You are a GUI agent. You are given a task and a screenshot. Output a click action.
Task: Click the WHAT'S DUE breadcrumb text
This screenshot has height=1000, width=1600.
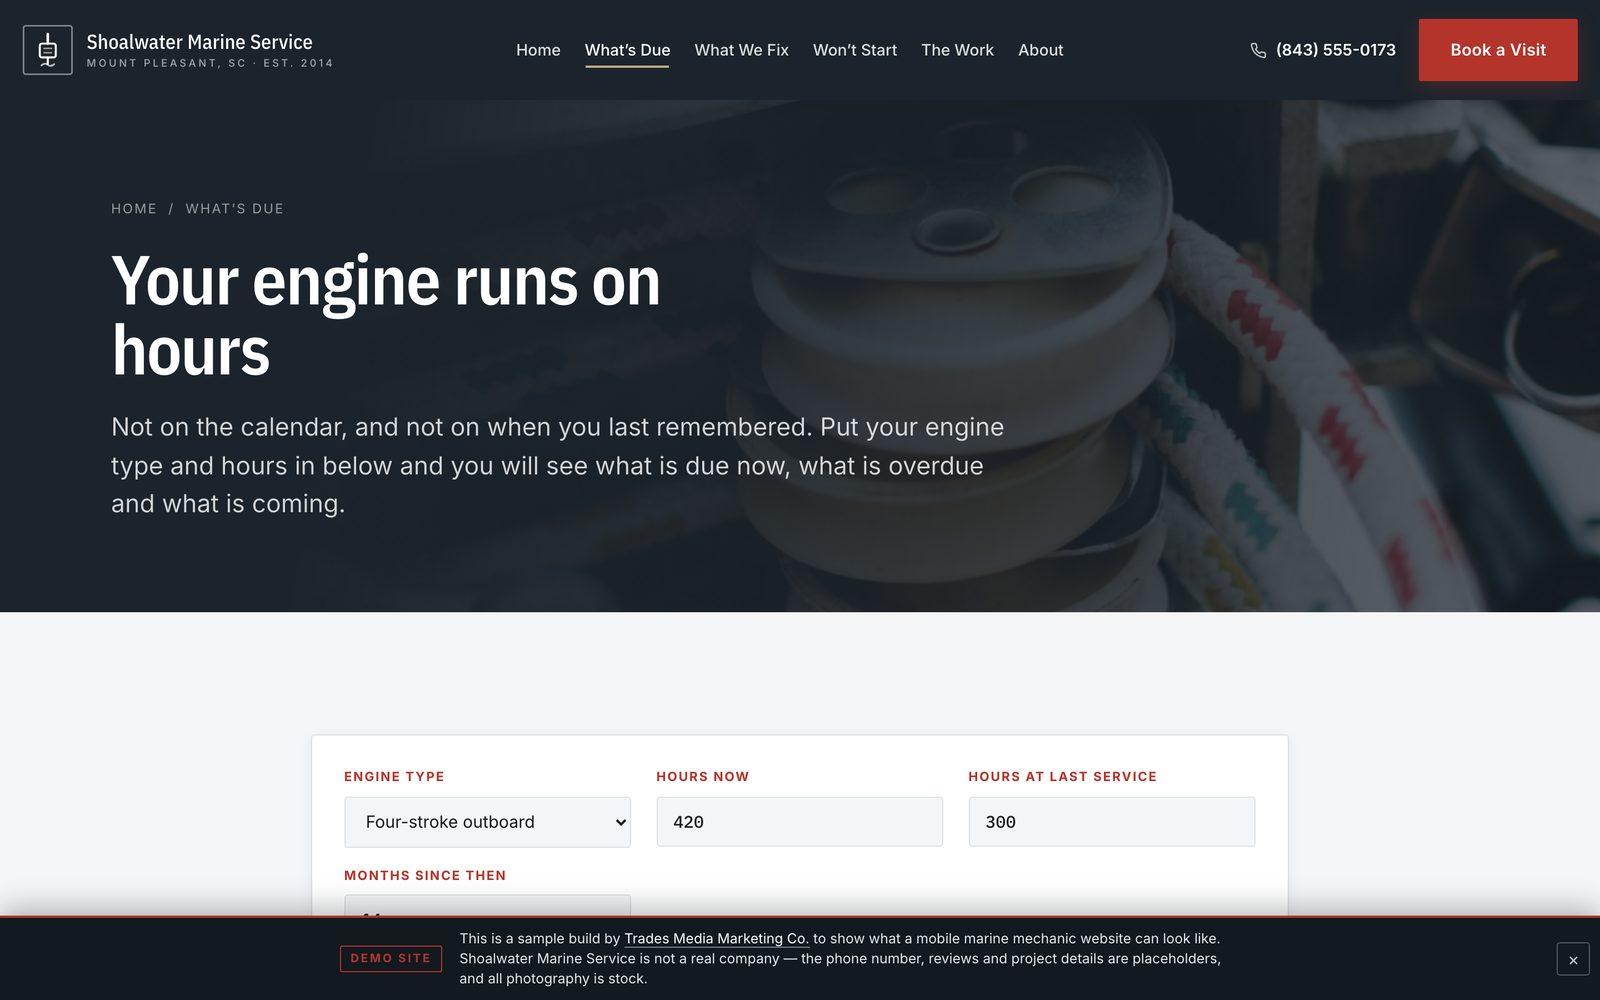[235, 209]
